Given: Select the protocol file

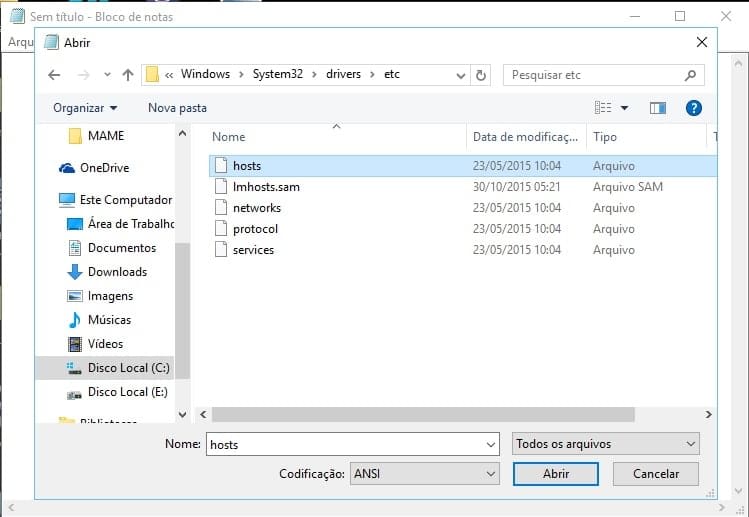Looking at the screenshot, I should coord(462,229).
